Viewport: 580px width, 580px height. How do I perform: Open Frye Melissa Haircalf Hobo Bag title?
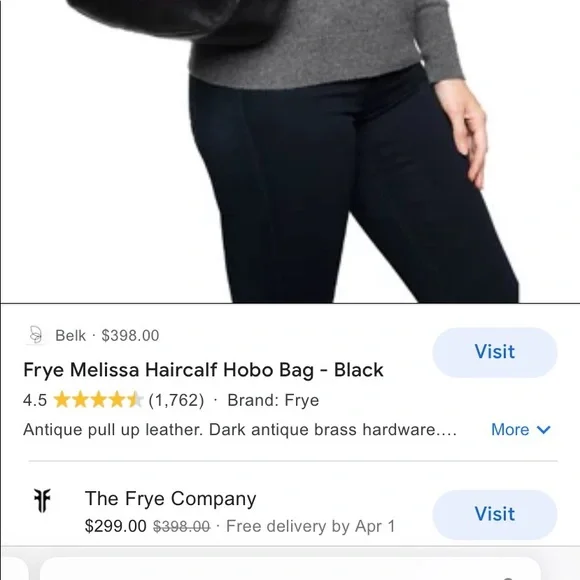point(203,370)
